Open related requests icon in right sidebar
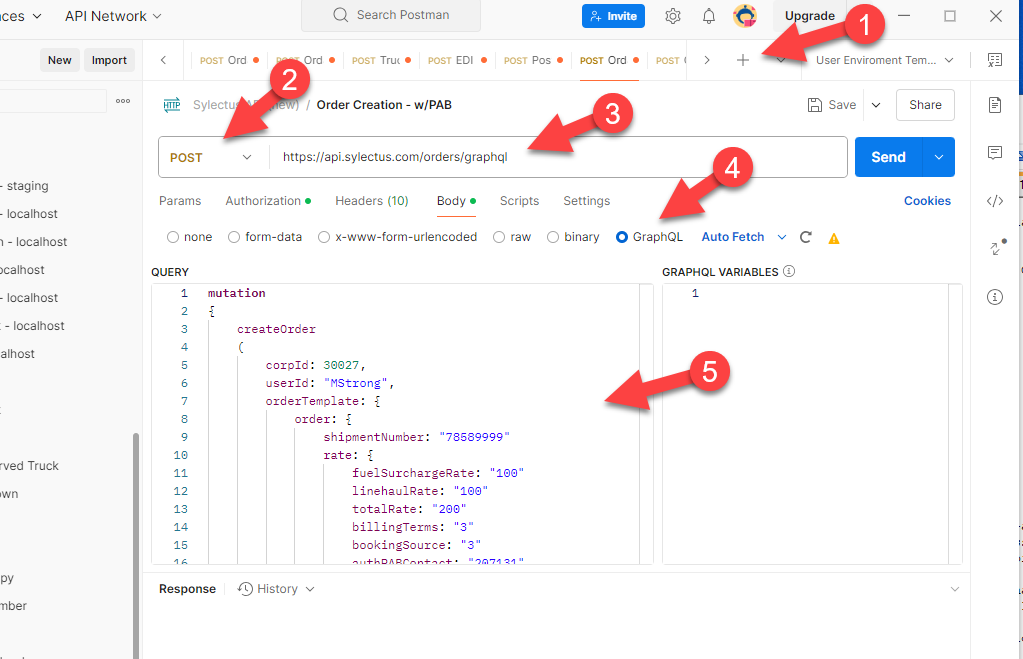1023x659 pixels. [x=997, y=247]
